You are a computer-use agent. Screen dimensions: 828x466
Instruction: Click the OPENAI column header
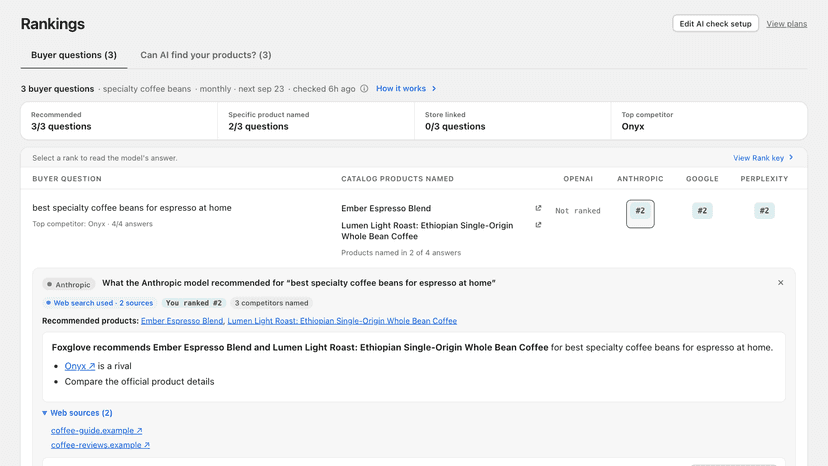point(578,179)
